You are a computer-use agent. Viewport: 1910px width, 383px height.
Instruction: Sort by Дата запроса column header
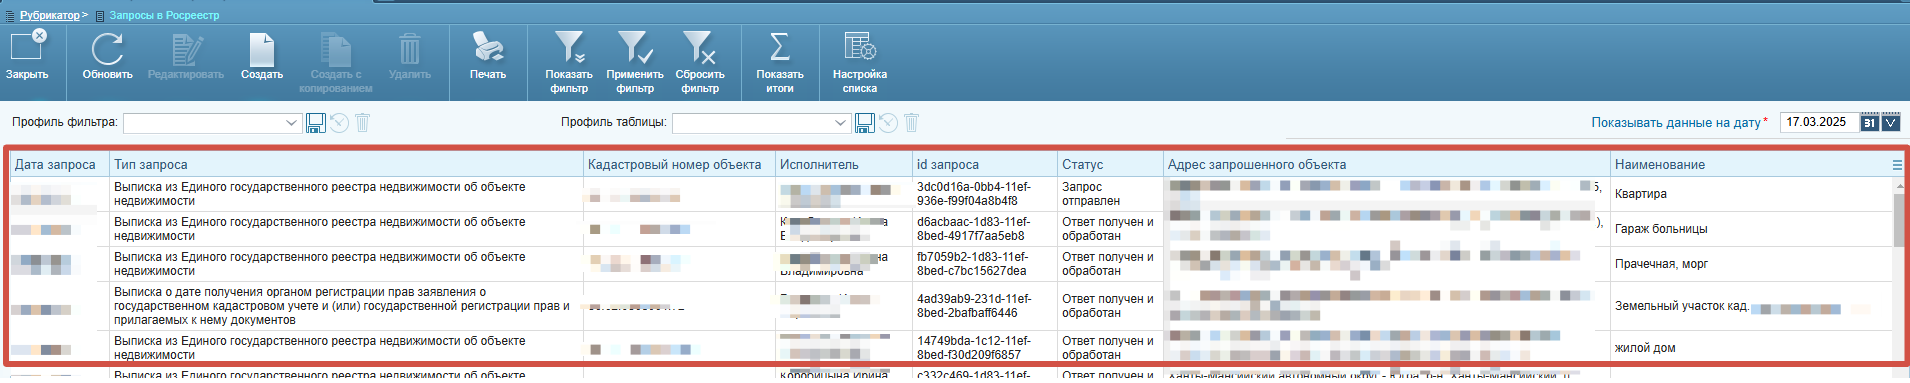coord(59,164)
